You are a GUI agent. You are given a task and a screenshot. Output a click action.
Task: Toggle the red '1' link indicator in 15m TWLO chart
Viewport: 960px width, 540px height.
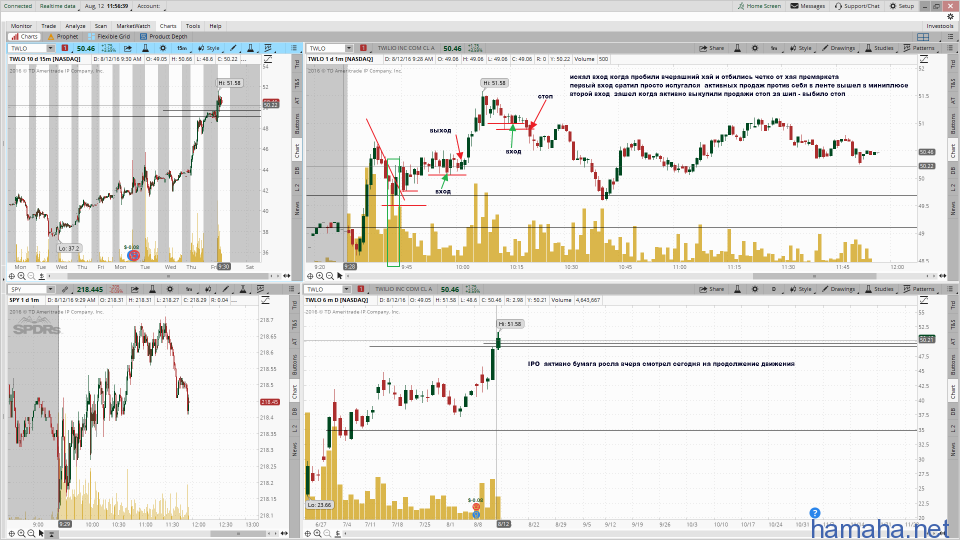[x=64, y=48]
